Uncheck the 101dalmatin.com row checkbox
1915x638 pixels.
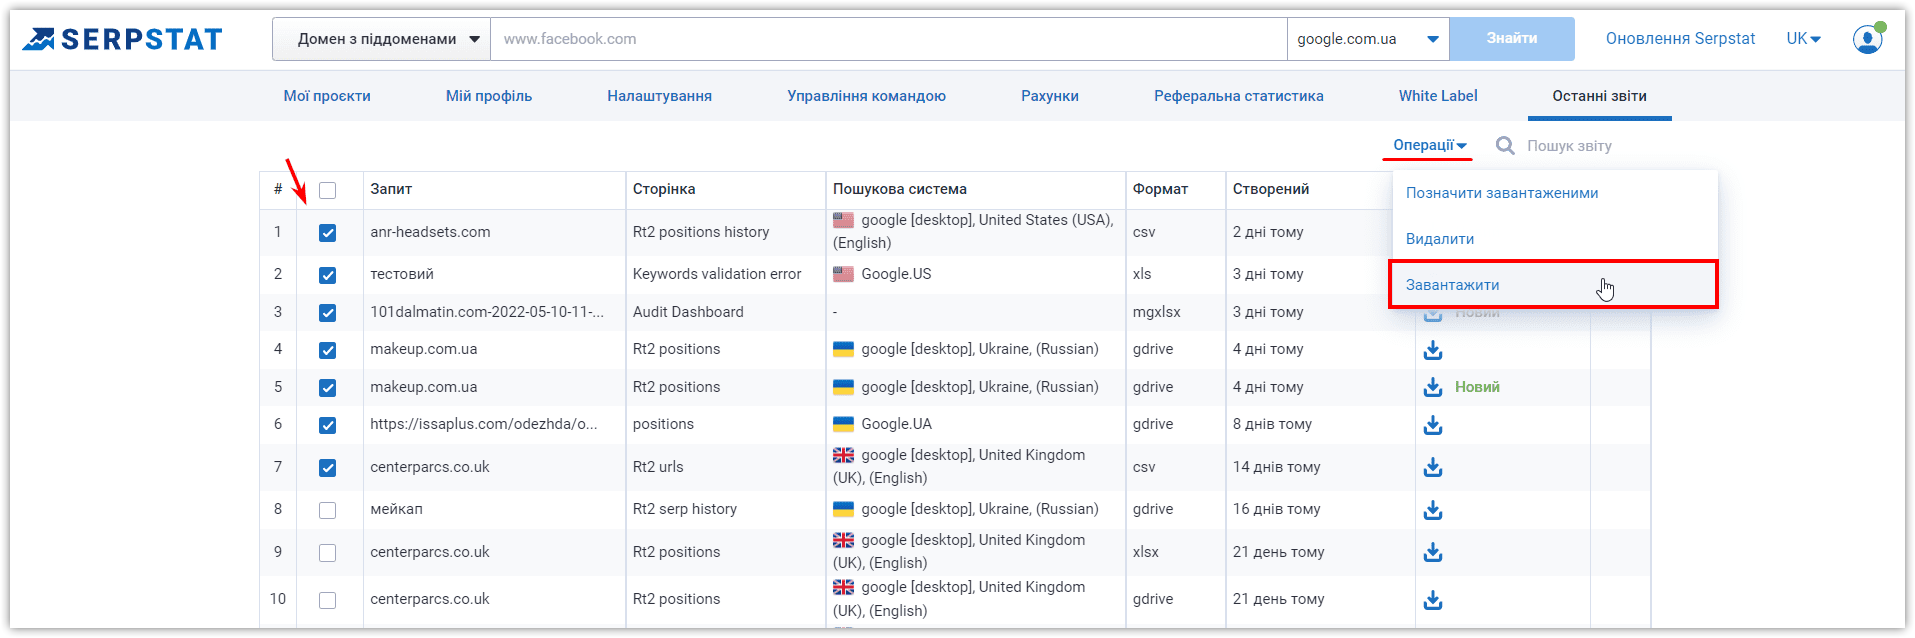(x=327, y=313)
